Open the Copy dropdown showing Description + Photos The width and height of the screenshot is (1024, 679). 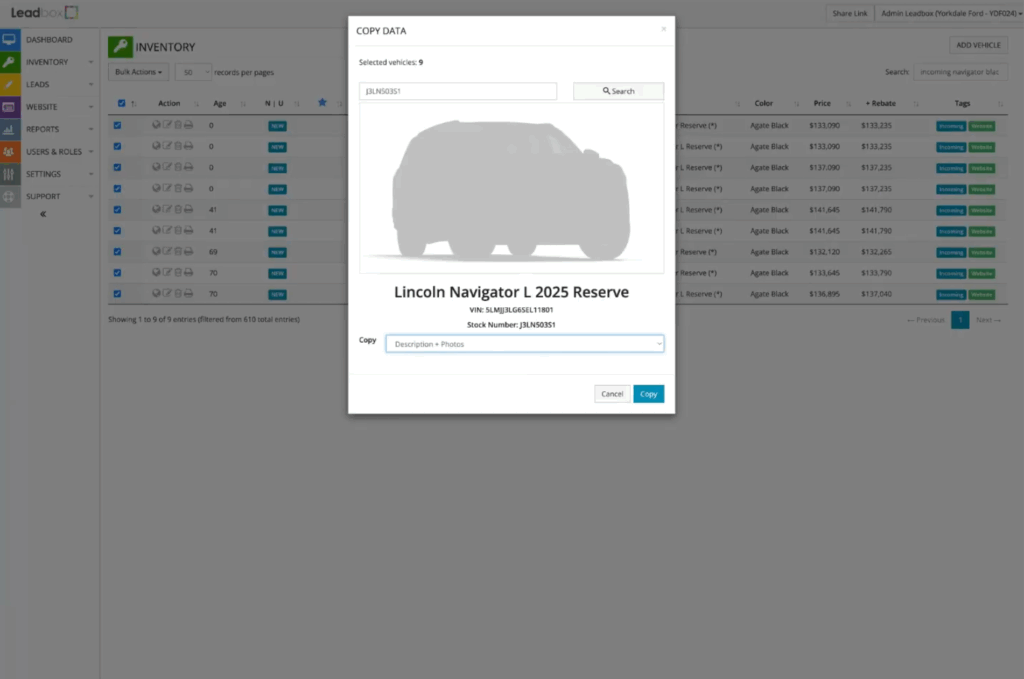click(x=524, y=344)
